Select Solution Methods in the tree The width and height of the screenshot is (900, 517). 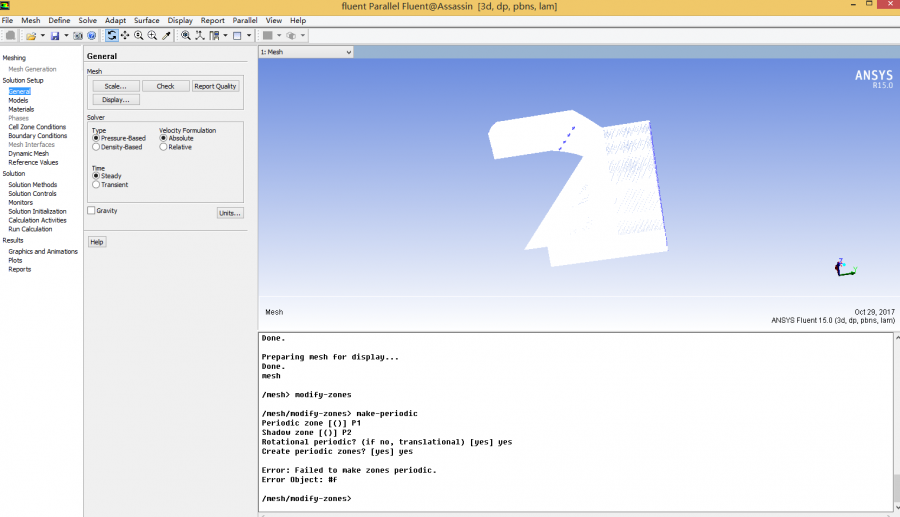click(33, 185)
